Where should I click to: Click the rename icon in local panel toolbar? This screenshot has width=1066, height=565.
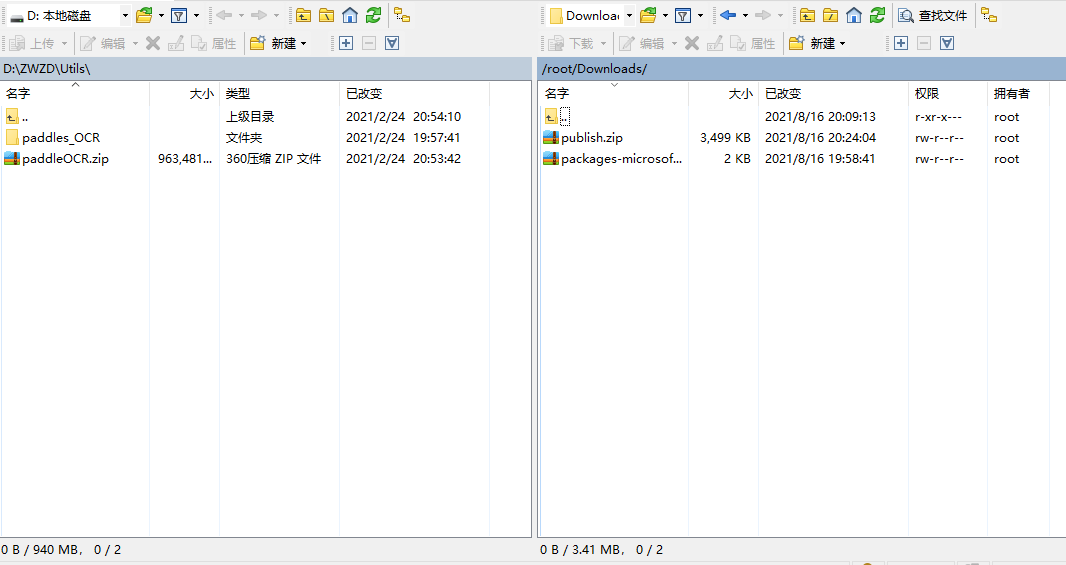176,44
